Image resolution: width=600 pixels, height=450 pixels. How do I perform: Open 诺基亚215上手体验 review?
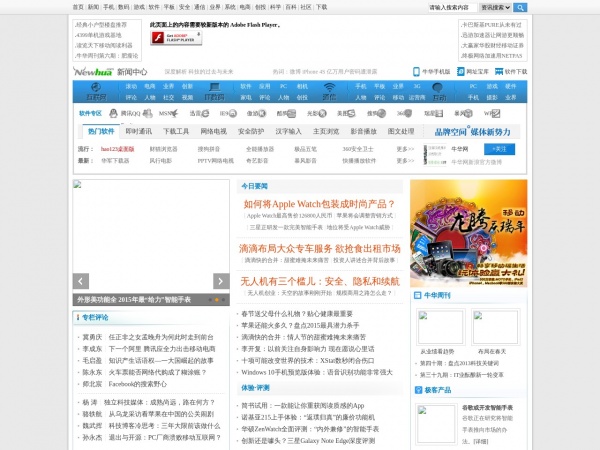pyautogui.click(x=308, y=417)
